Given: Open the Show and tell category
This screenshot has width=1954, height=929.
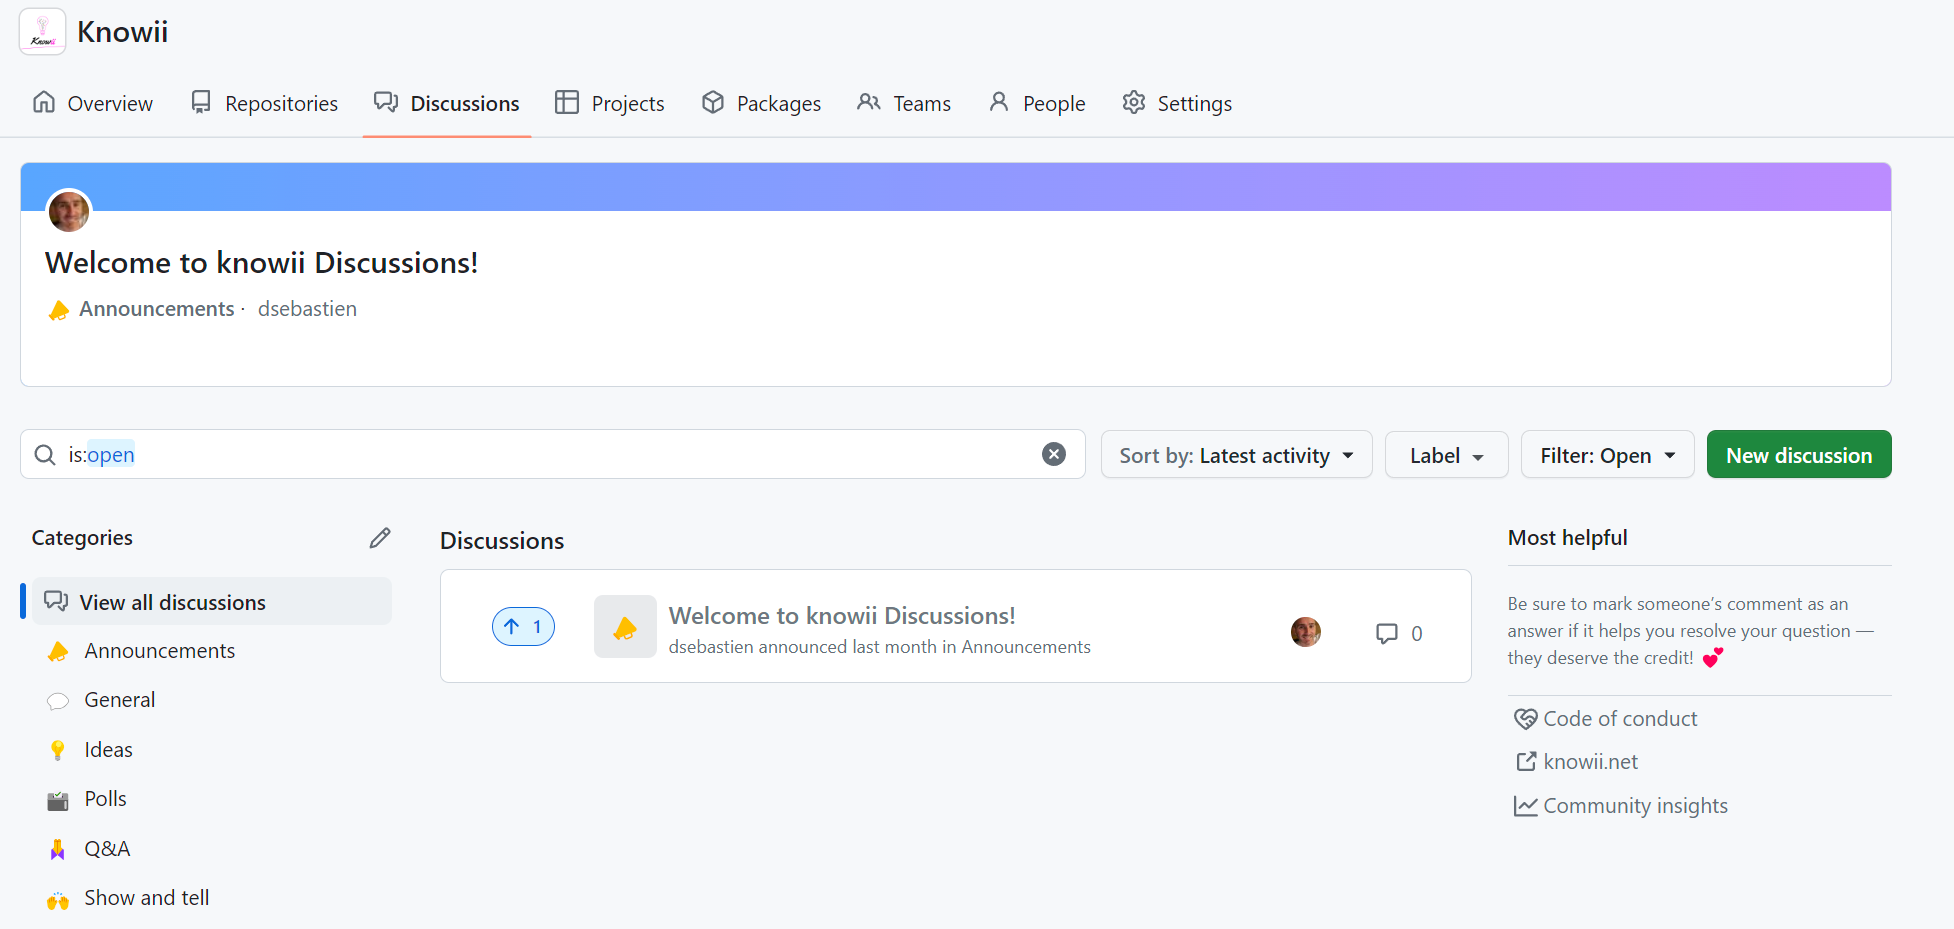Looking at the screenshot, I should tap(147, 898).
